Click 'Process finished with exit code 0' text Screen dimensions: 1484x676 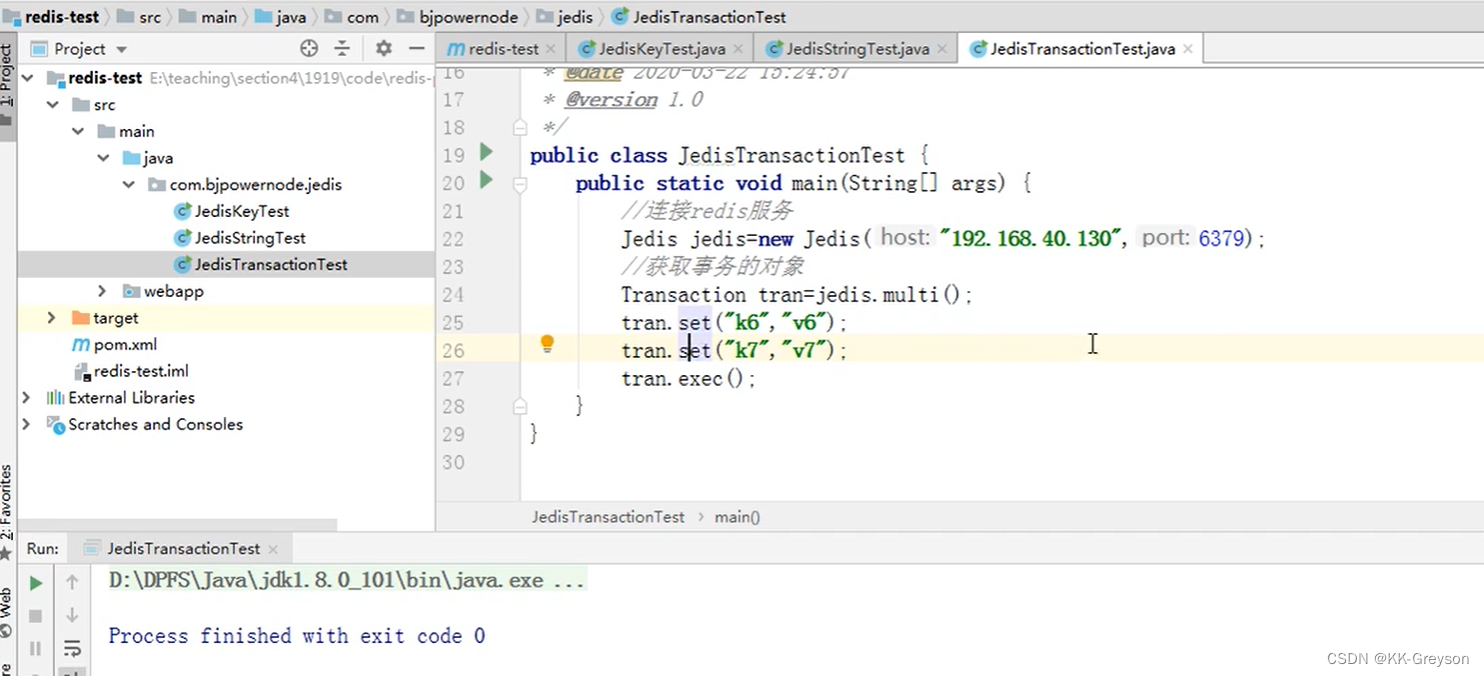click(x=297, y=636)
